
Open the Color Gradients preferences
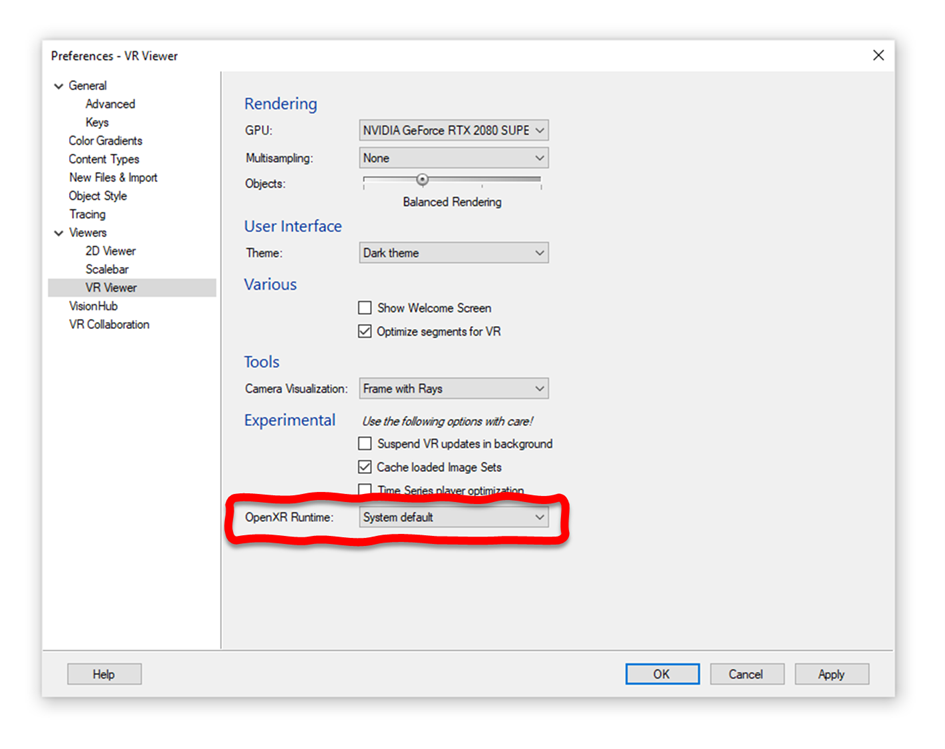[104, 140]
